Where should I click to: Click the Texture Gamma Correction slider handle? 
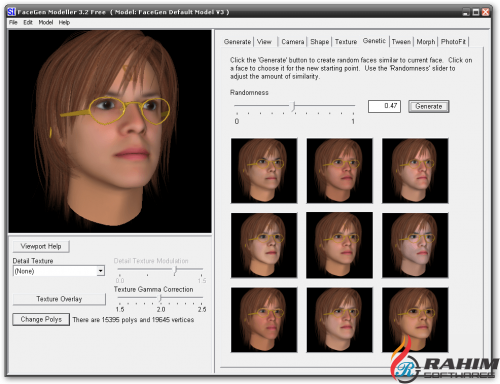pos(160,298)
